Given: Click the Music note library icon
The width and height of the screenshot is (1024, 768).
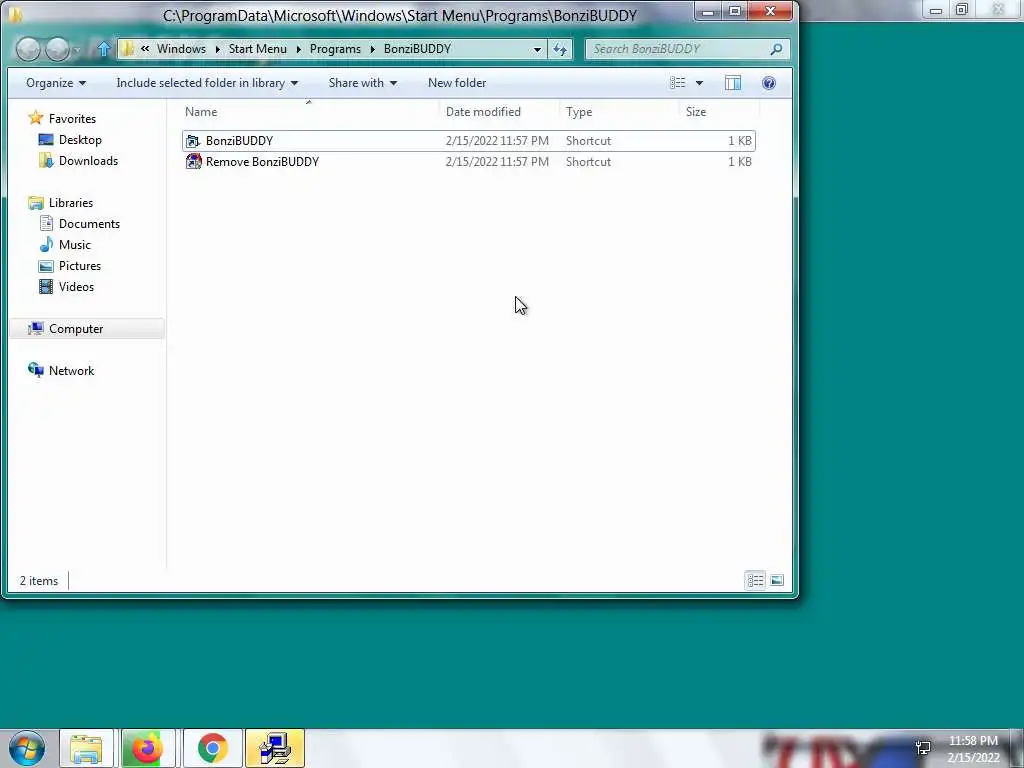Looking at the screenshot, I should pos(46,245).
